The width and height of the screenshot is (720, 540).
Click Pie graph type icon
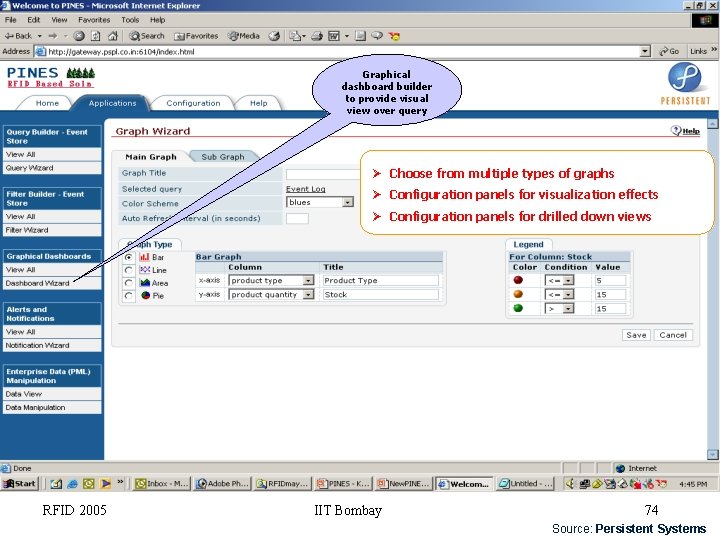[x=146, y=295]
